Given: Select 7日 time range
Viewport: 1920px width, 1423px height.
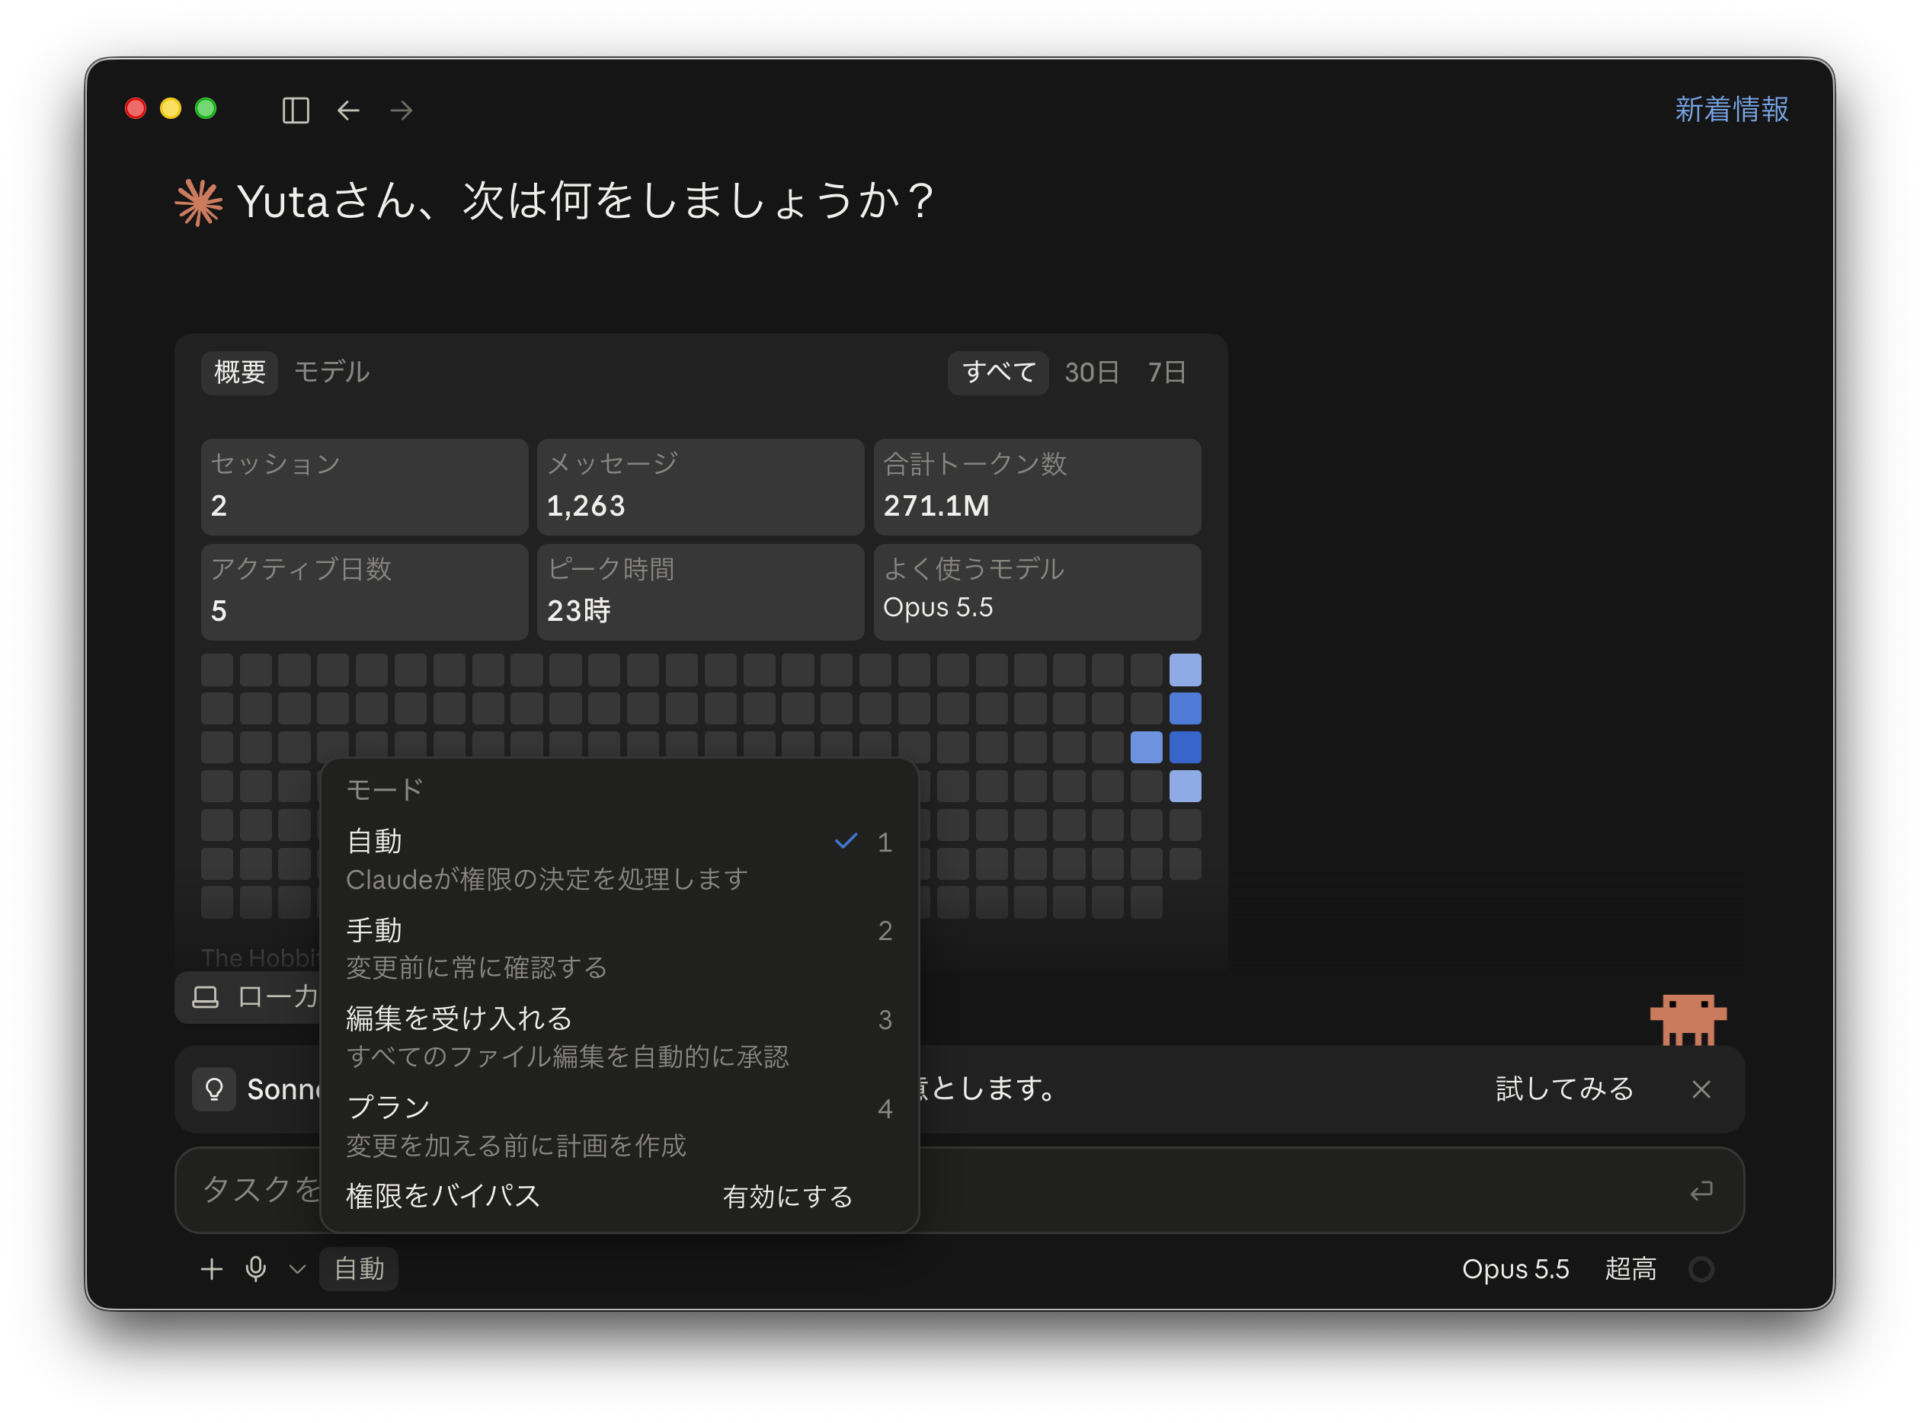Looking at the screenshot, I should pos(1166,372).
